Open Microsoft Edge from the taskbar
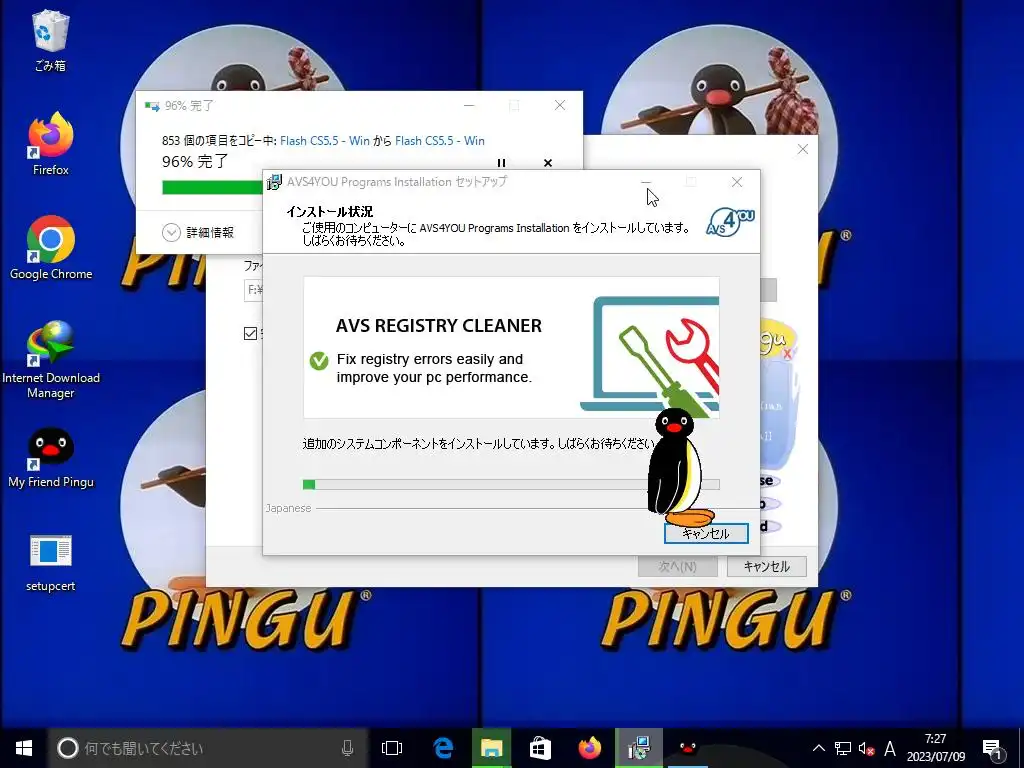This screenshot has height=768, width=1024. 443,748
